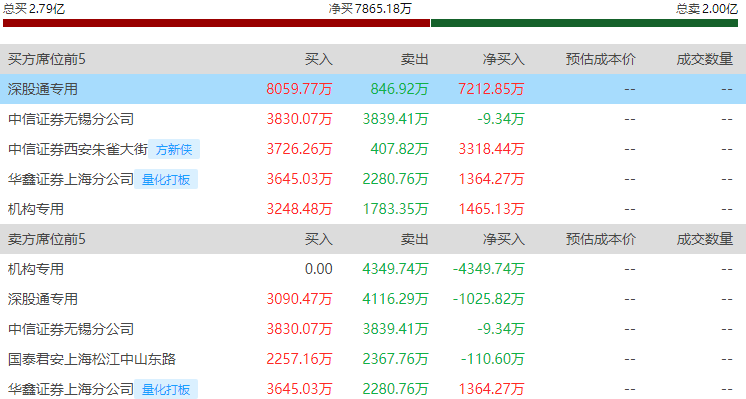Click the 方新侠 tag
The width and height of the screenshot is (746, 399).
[174, 149]
